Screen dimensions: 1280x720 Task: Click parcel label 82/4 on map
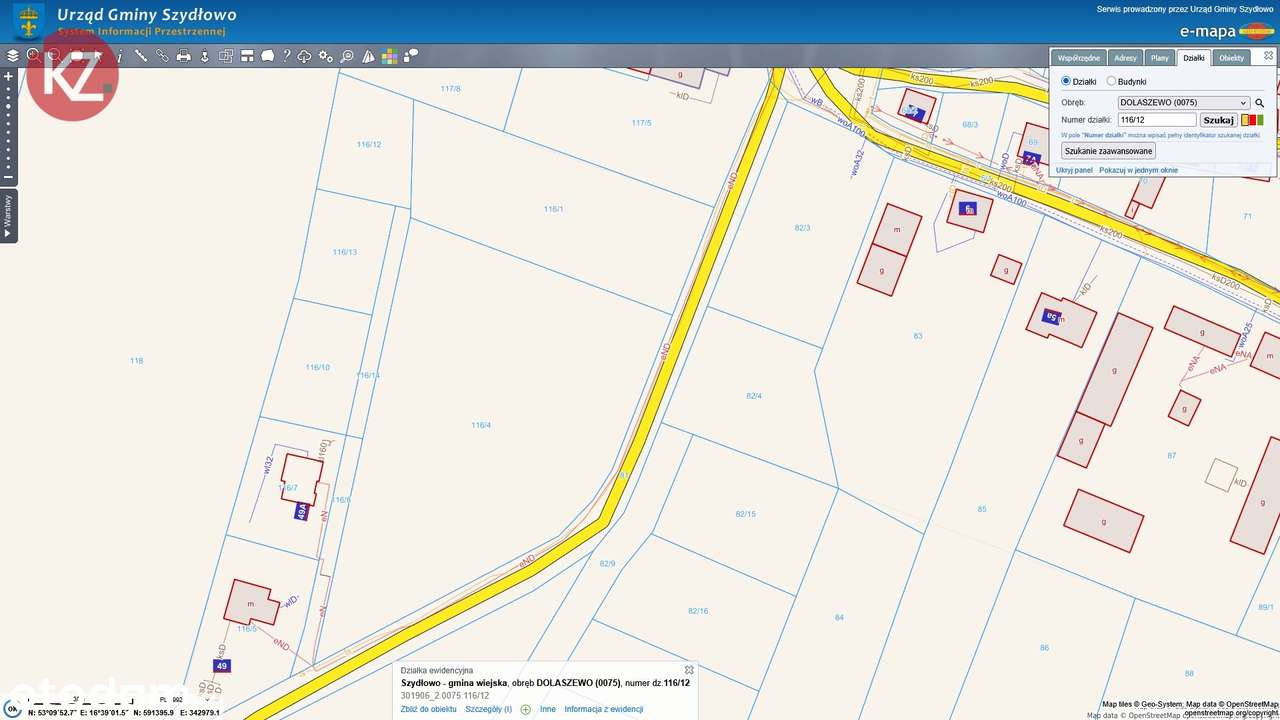pos(754,396)
